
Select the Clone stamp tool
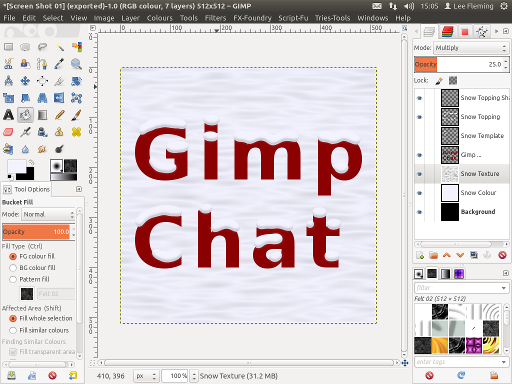click(59, 132)
